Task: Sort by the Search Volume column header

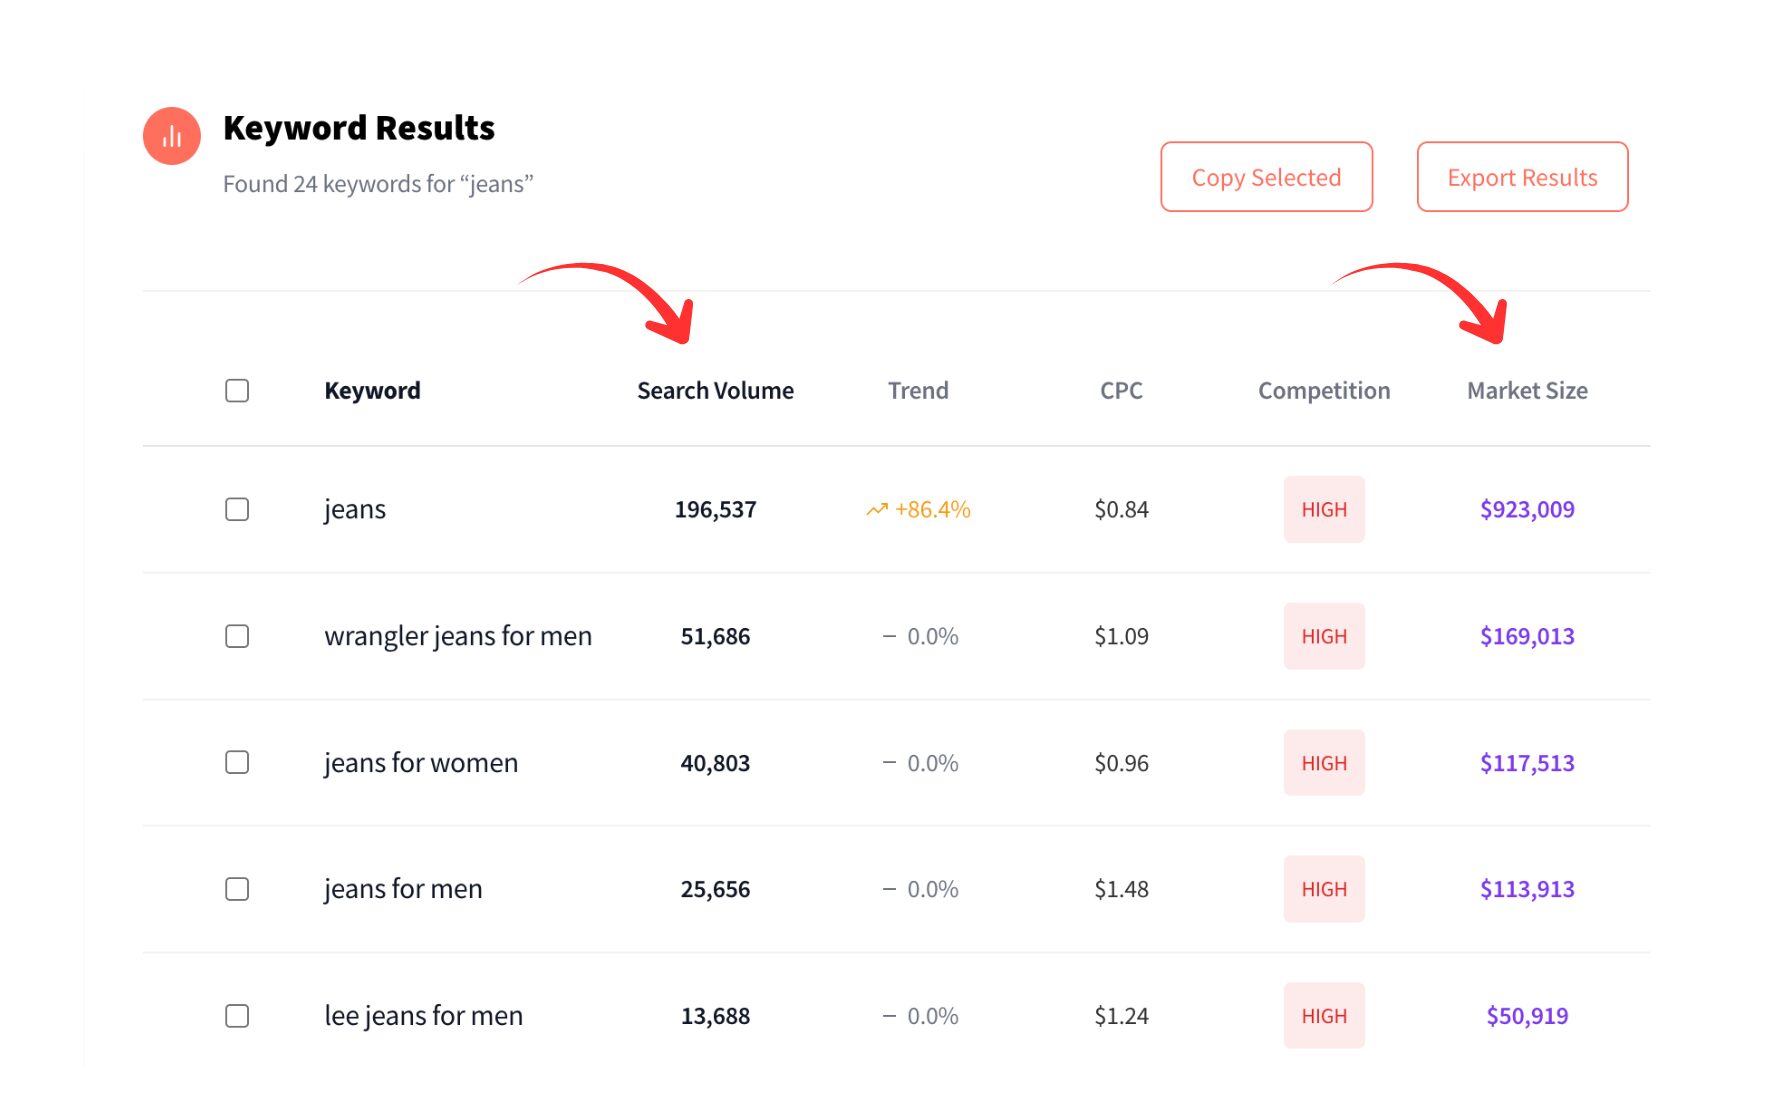Action: pyautogui.click(x=715, y=391)
